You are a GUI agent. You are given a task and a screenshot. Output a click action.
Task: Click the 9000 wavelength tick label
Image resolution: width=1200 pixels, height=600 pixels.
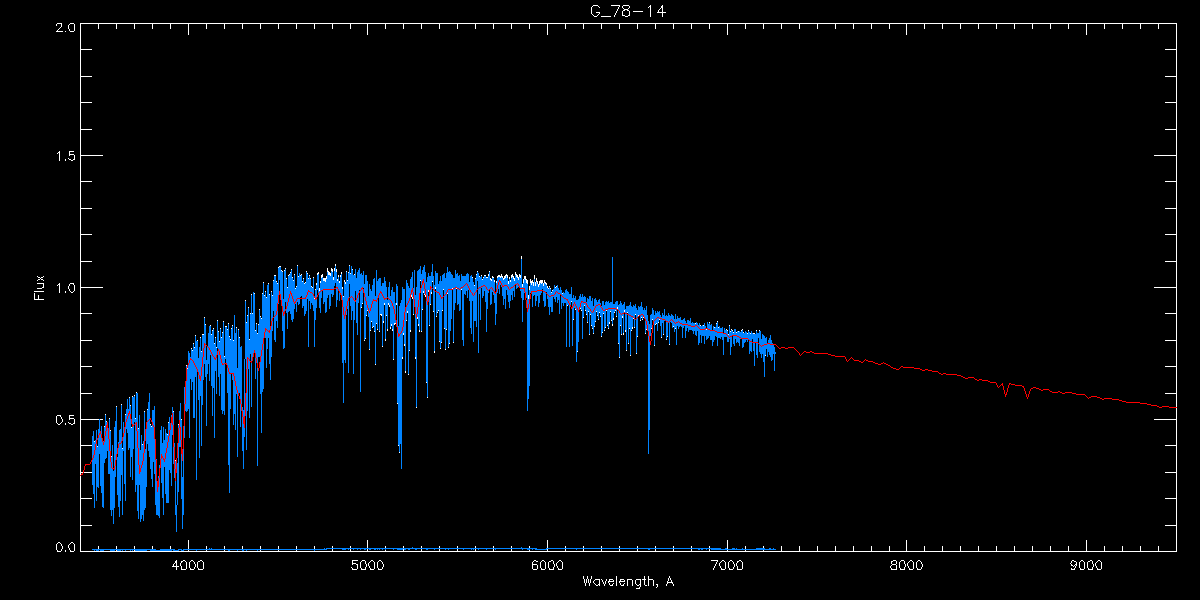[1086, 565]
